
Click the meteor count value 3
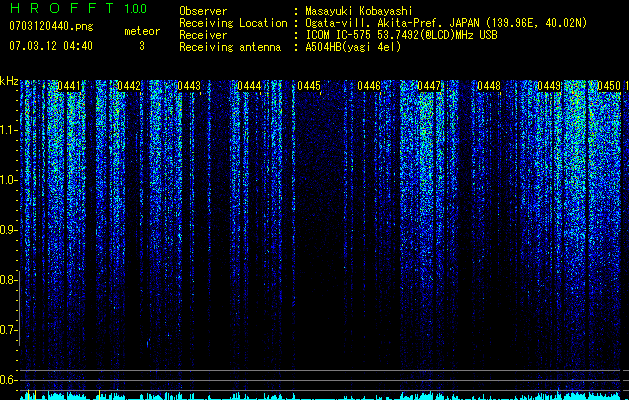(x=142, y=46)
